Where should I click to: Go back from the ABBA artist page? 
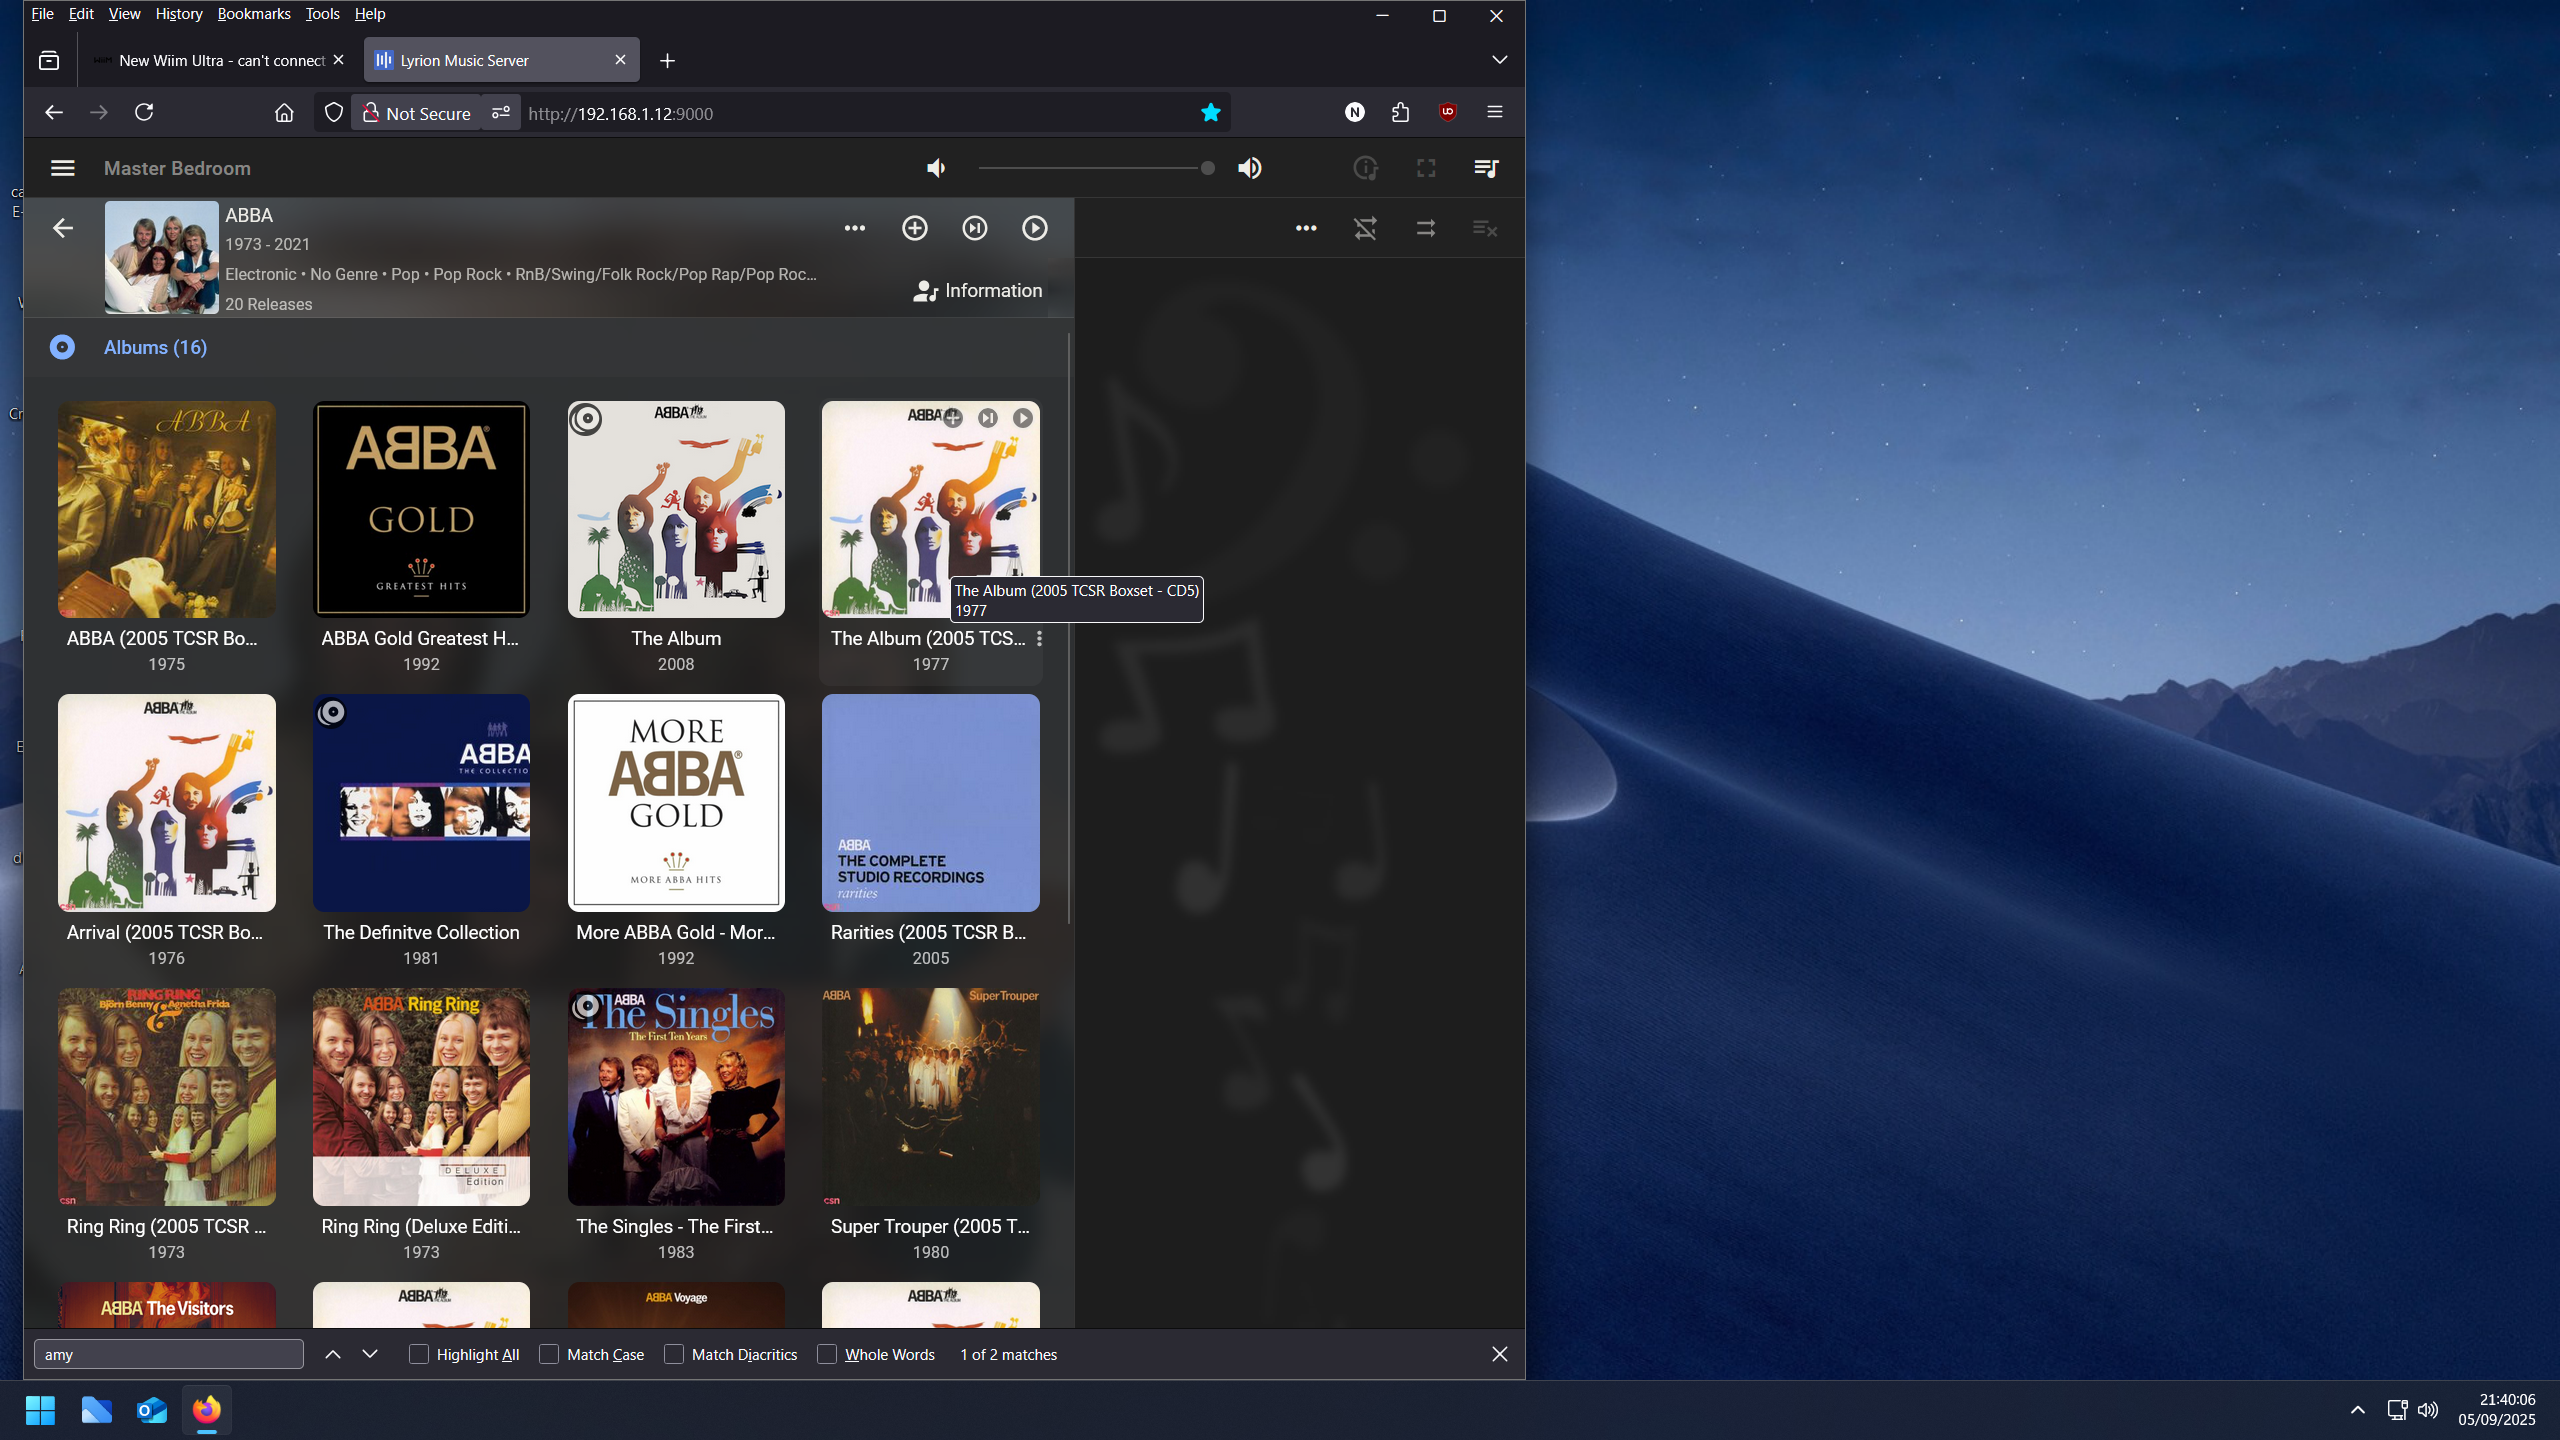(62, 228)
